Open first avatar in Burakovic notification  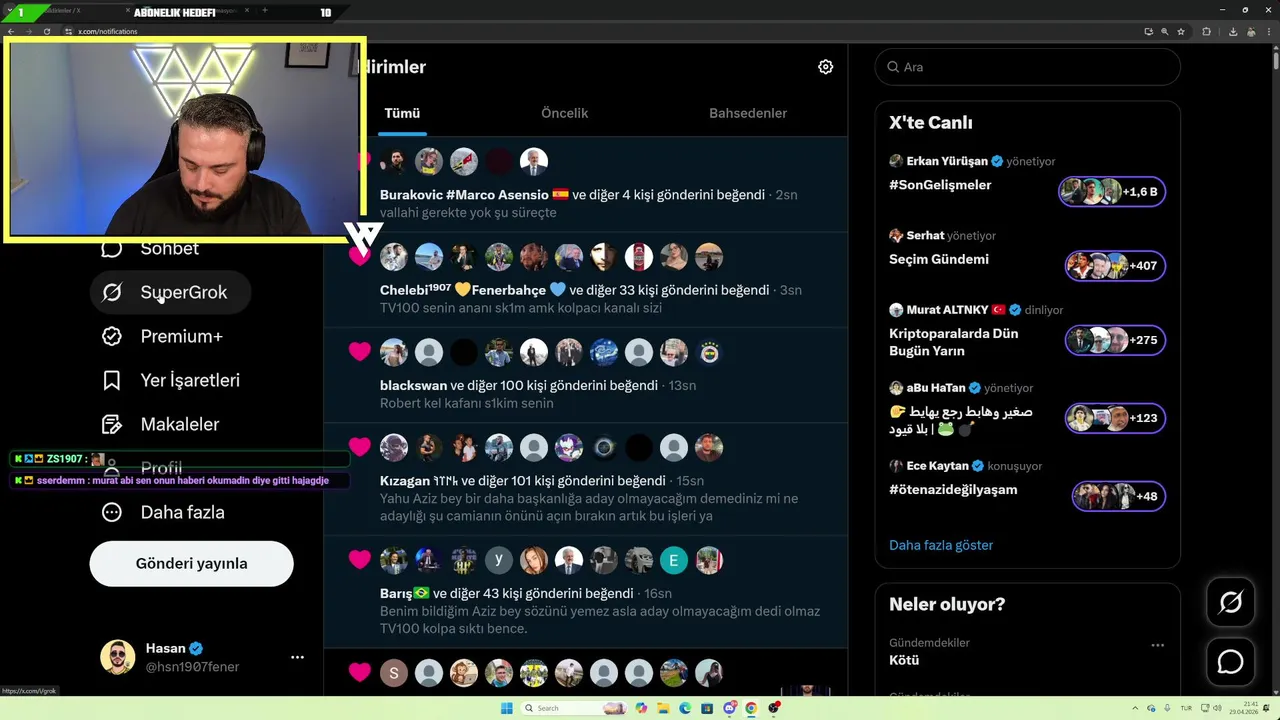coord(394,161)
